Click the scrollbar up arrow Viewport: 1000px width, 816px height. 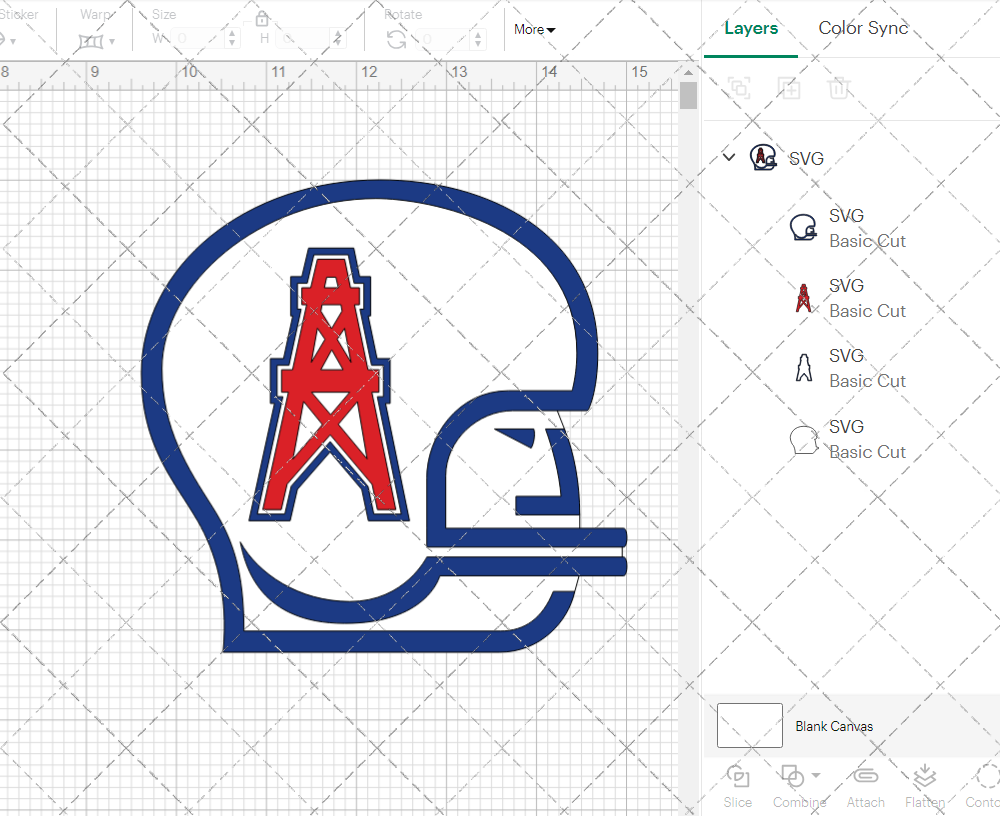(x=688, y=71)
